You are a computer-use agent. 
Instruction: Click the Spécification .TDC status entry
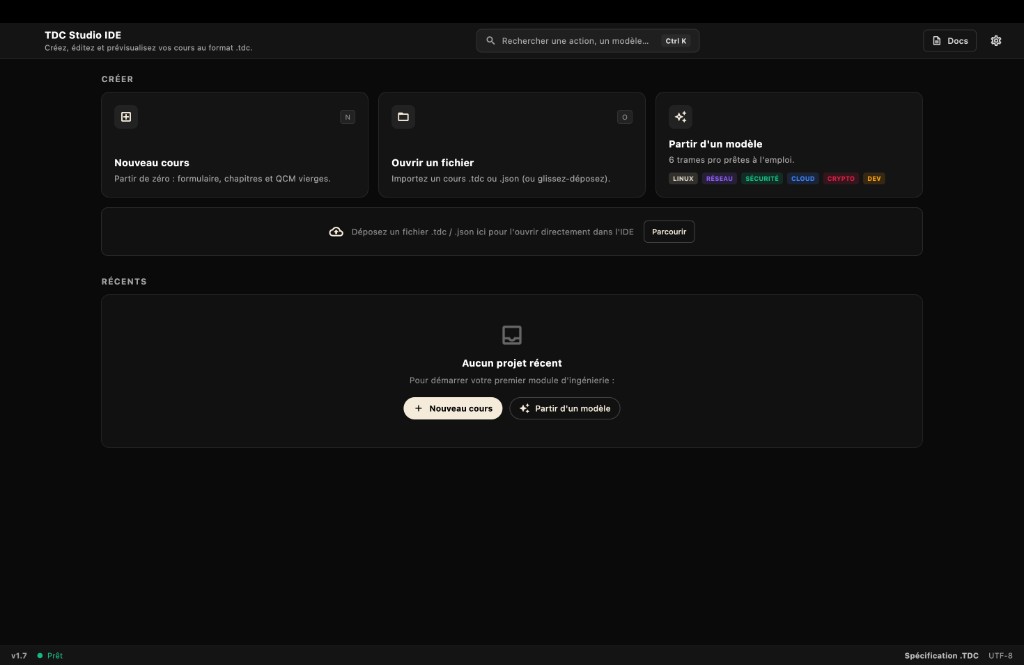[x=941, y=655]
